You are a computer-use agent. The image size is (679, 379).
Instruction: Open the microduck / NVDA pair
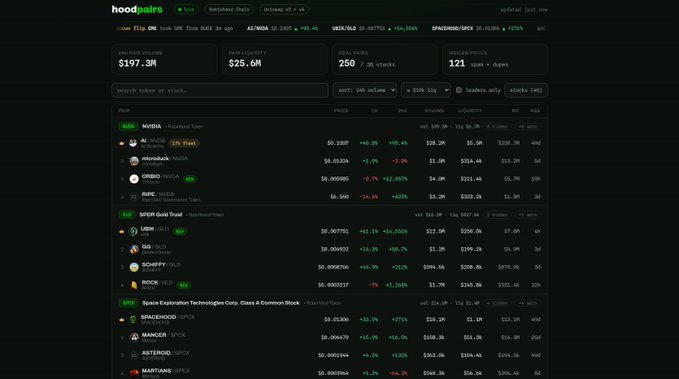329,161
